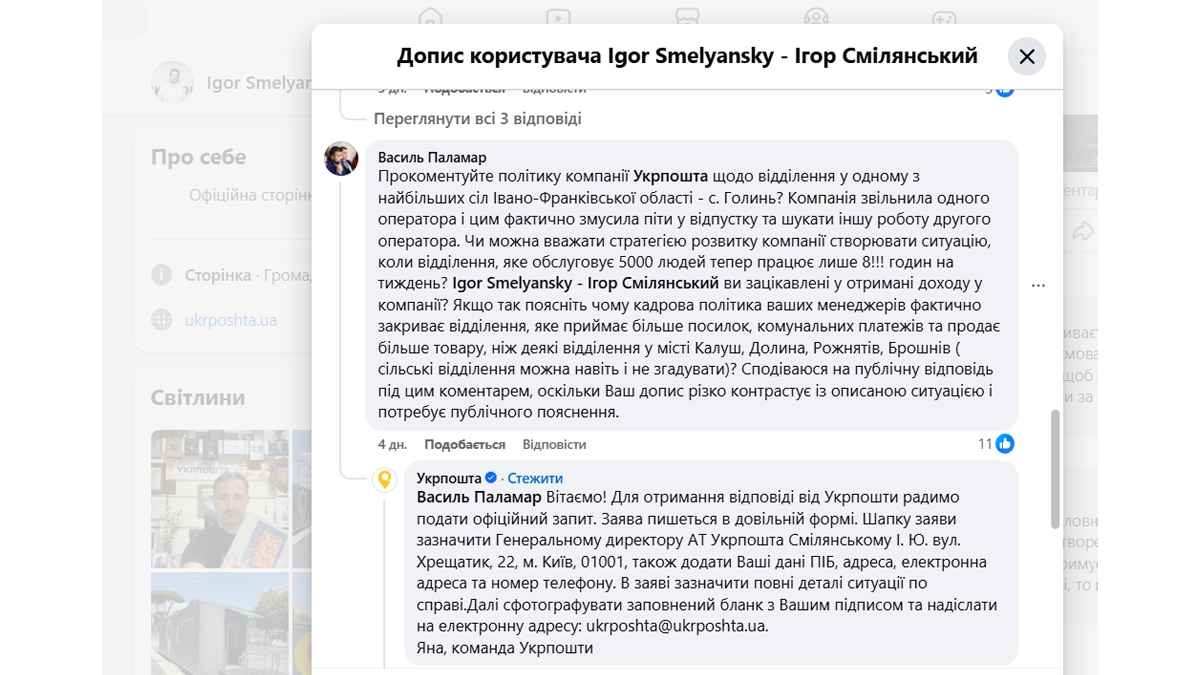Screen dimensions: 1200x675
Task: Open the Укрпошта page from the reply author name
Action: pos(449,478)
